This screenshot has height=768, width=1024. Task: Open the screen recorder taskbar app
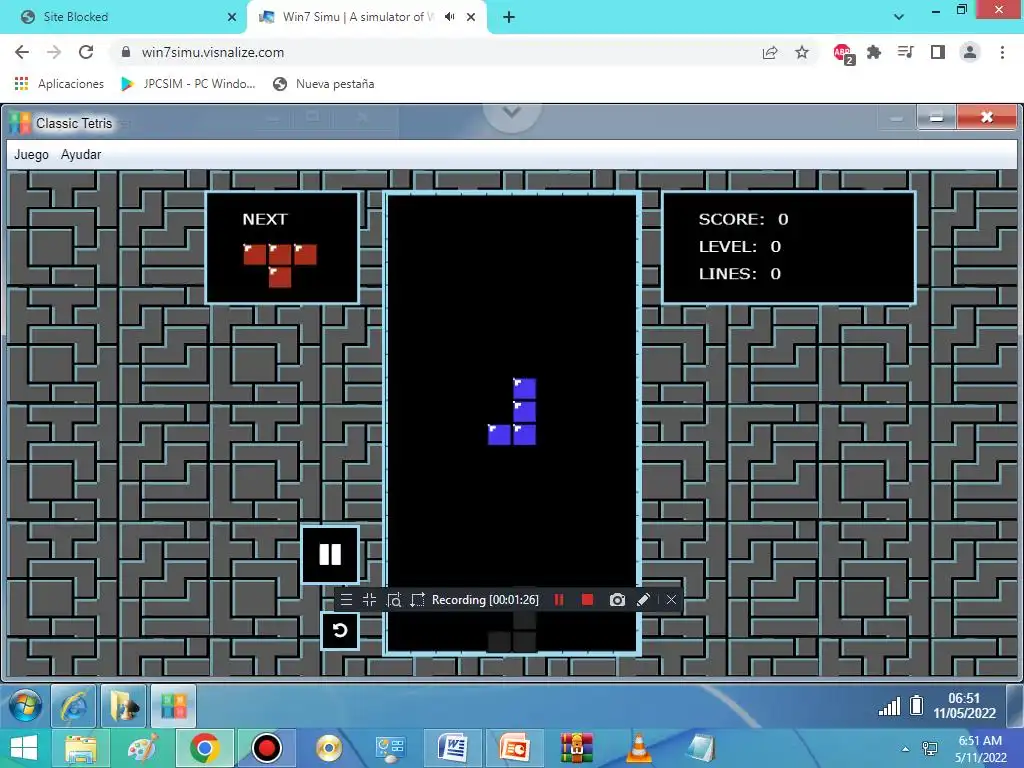pos(266,748)
